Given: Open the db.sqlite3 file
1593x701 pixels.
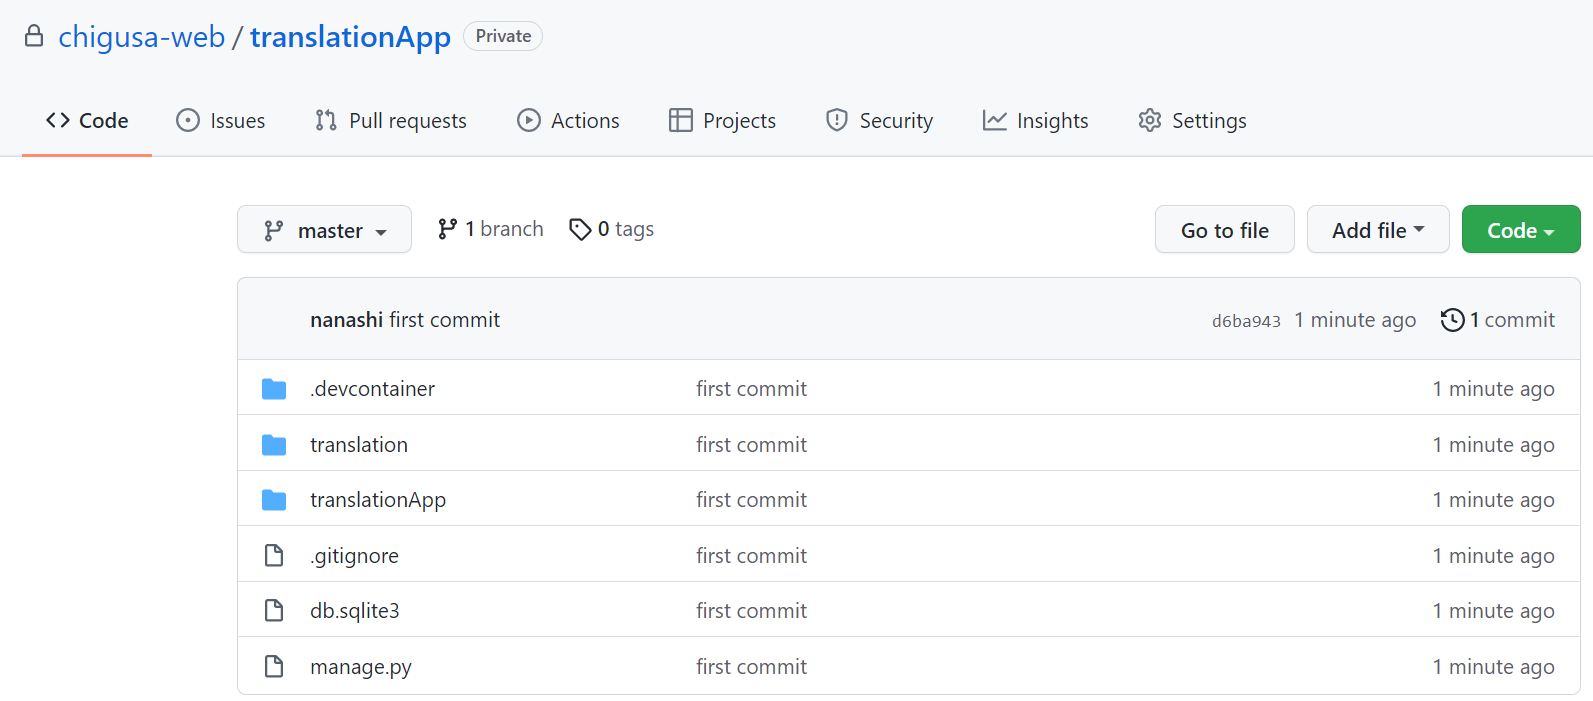Looking at the screenshot, I should [x=355, y=611].
